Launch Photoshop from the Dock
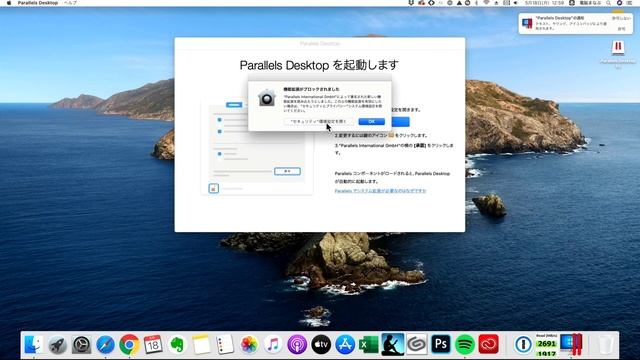The height and width of the screenshot is (360, 640). 440,345
